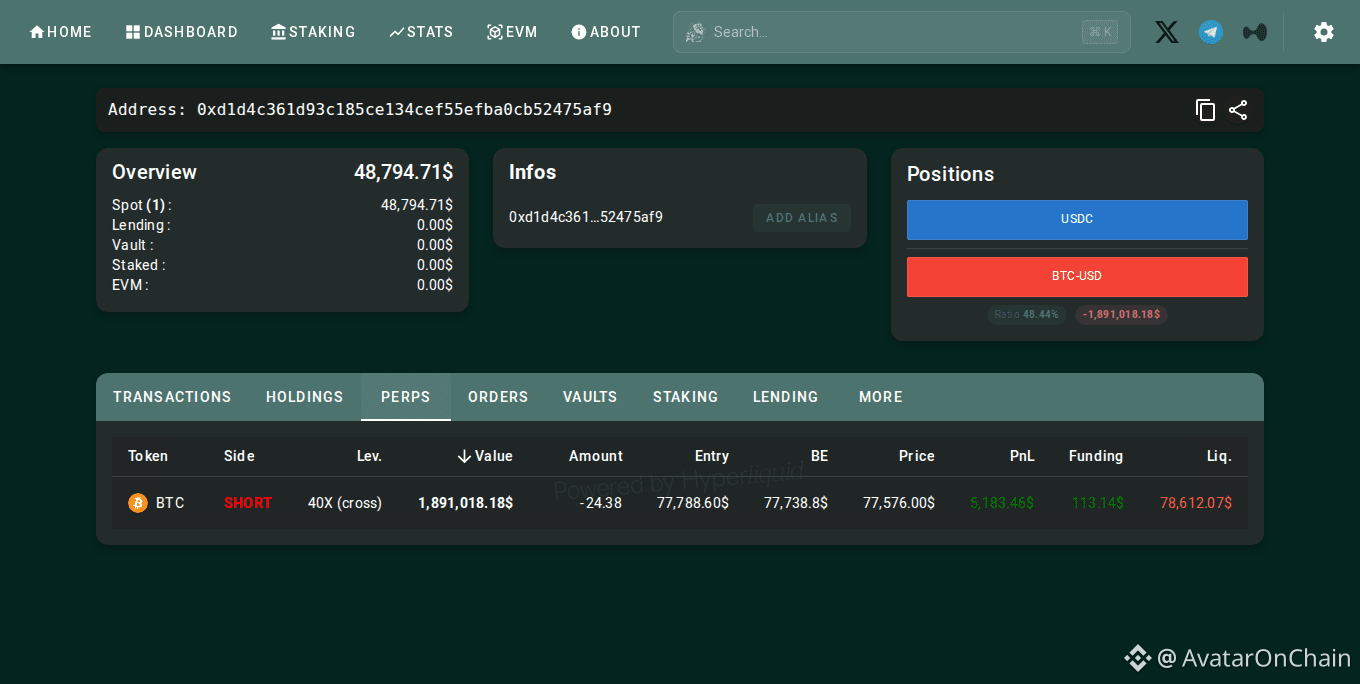Image resolution: width=1360 pixels, height=684 pixels.
Task: Switch to the Transactions tab
Action: pos(172,397)
